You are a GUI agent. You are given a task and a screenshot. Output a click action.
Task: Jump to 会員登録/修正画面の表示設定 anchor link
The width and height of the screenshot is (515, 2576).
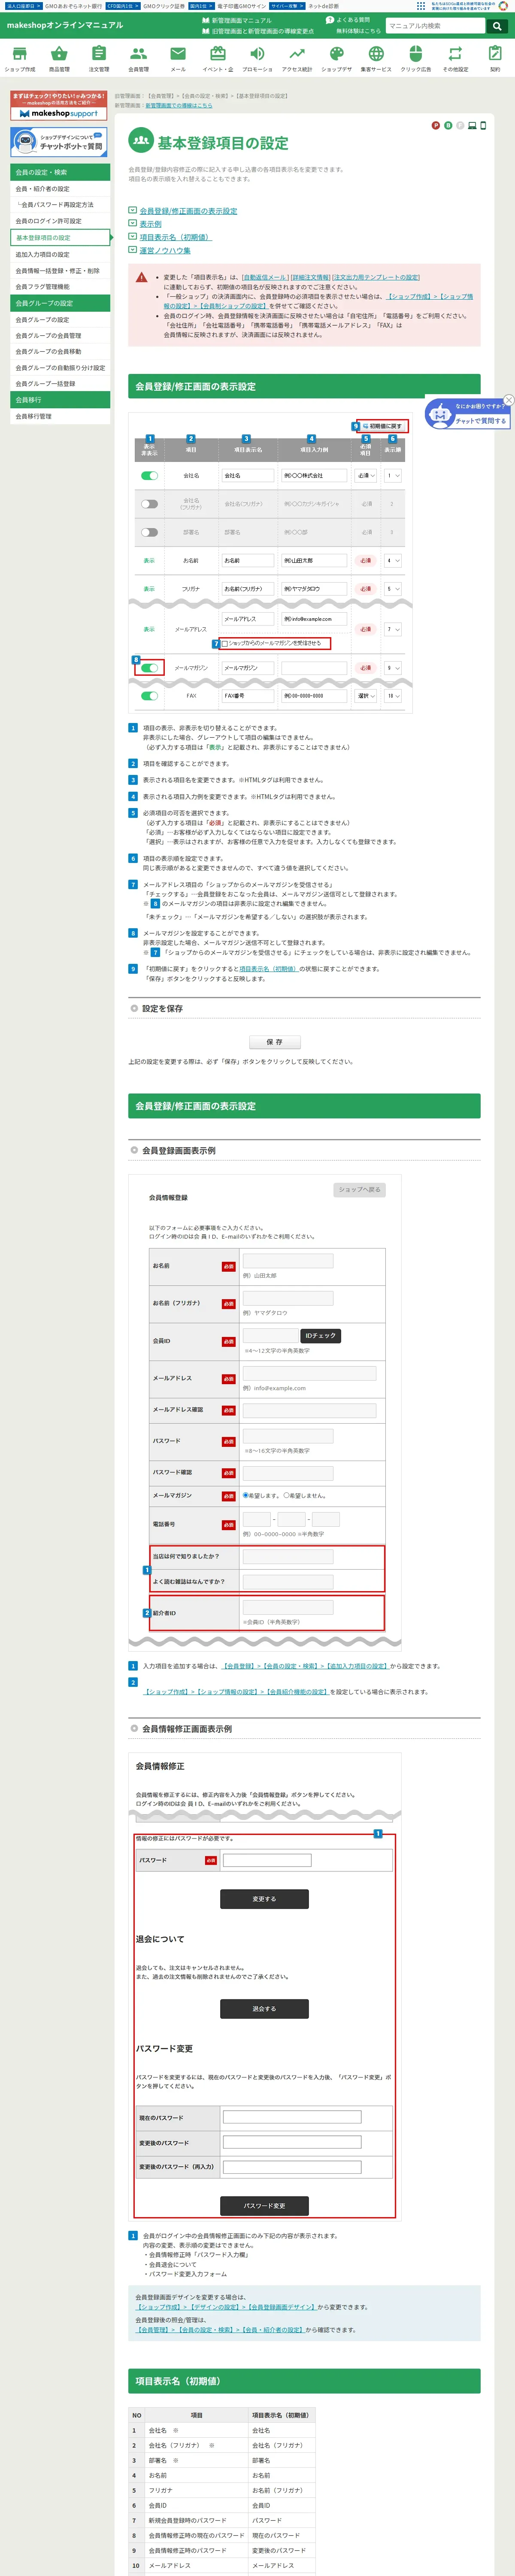(x=188, y=211)
